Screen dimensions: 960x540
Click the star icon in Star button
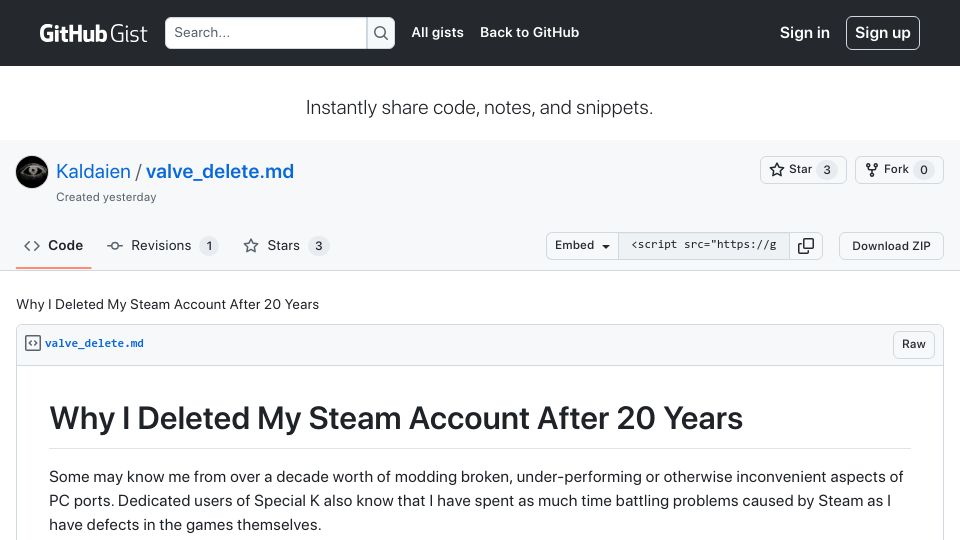click(x=776, y=170)
